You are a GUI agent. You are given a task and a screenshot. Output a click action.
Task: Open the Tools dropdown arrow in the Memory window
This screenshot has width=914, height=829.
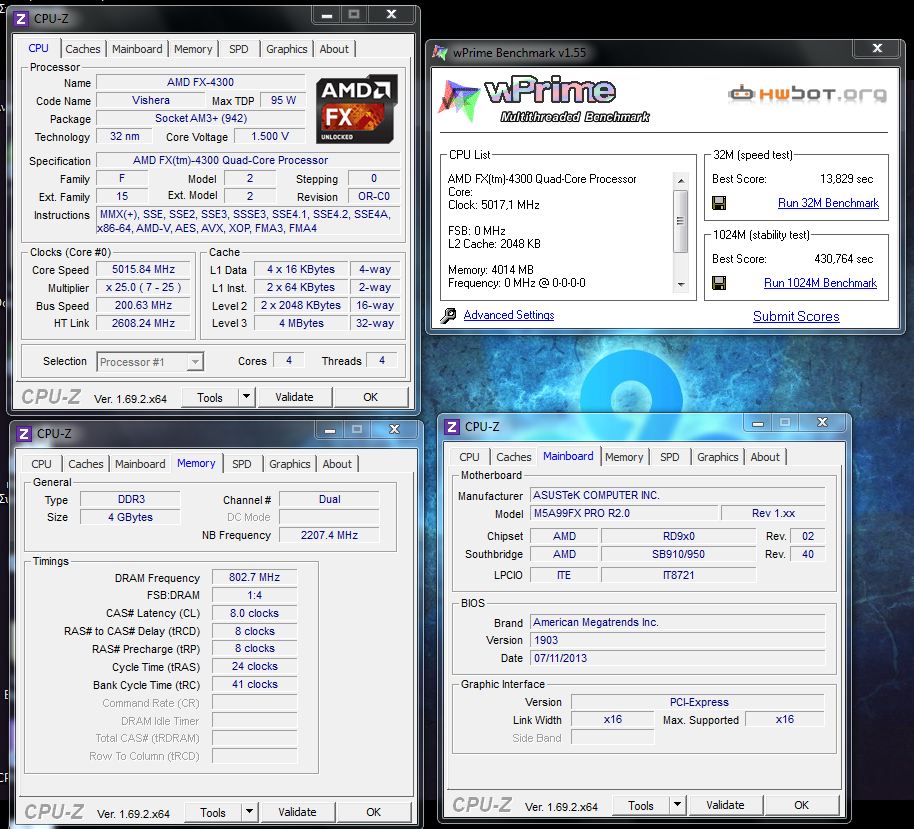tap(249, 812)
